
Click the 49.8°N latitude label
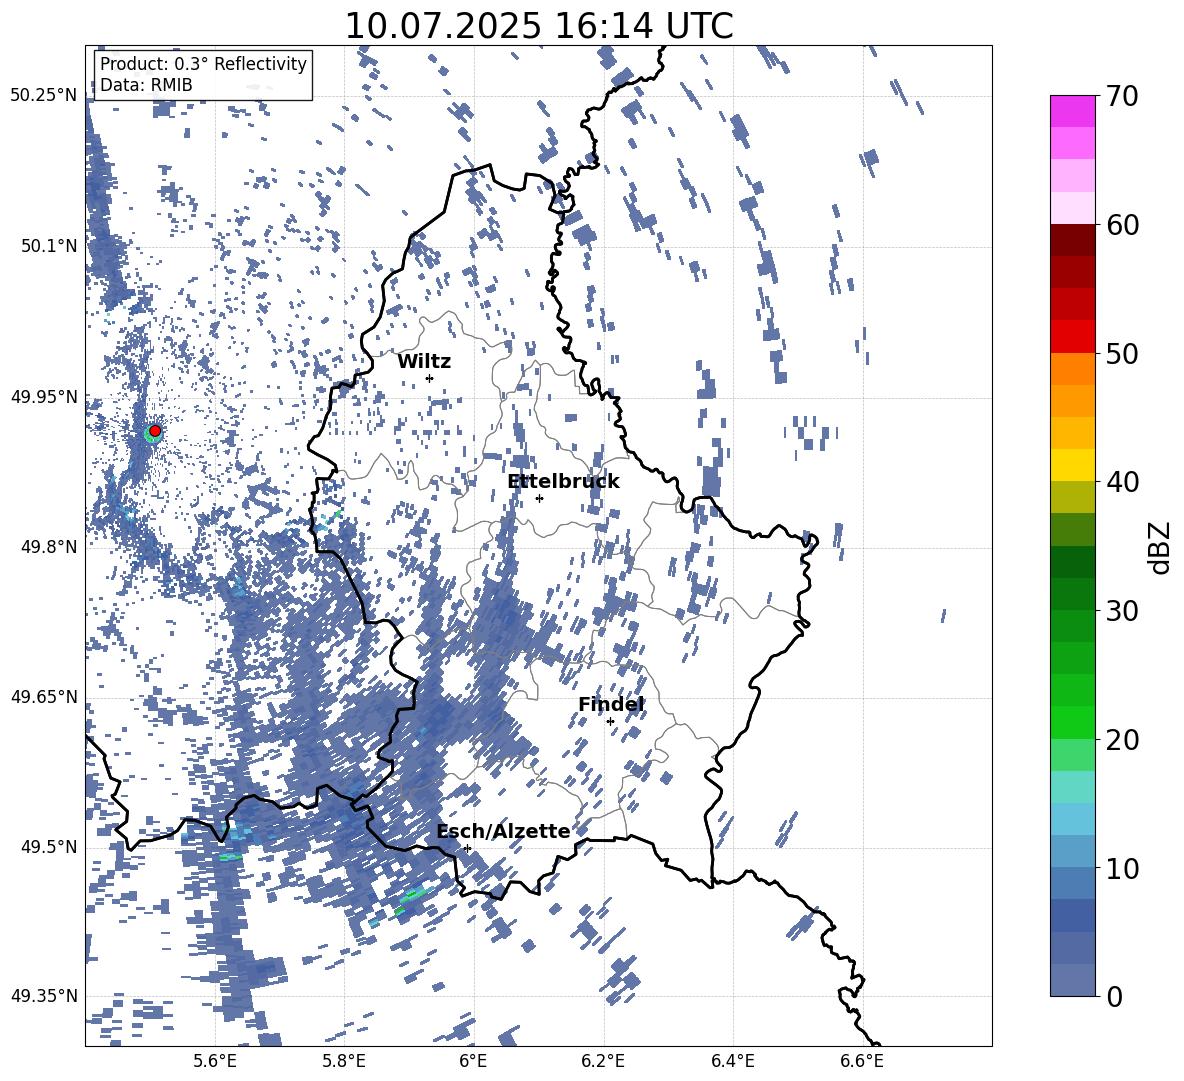50,547
